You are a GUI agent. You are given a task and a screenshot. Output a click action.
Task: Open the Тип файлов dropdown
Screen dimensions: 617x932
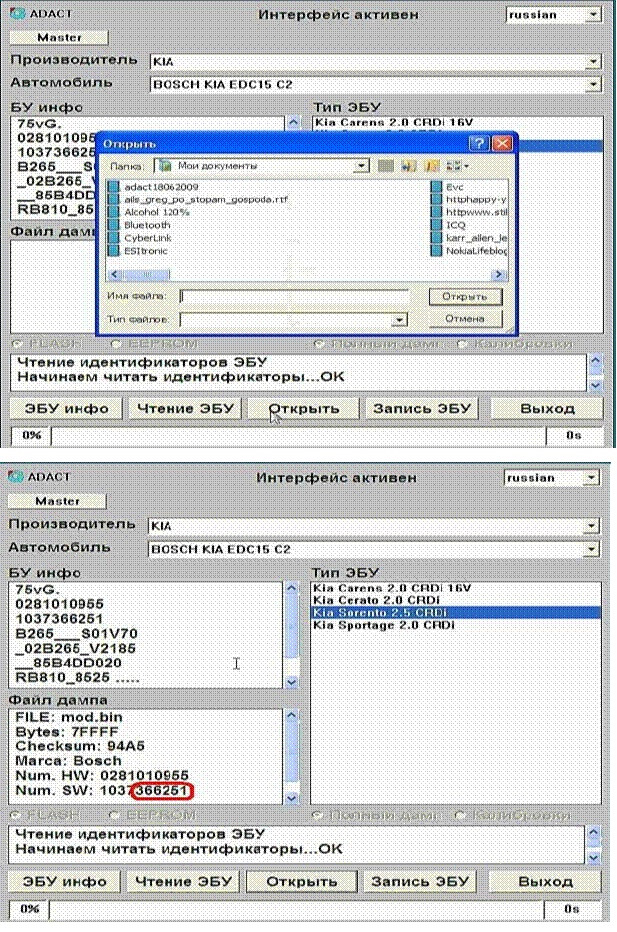tap(399, 320)
